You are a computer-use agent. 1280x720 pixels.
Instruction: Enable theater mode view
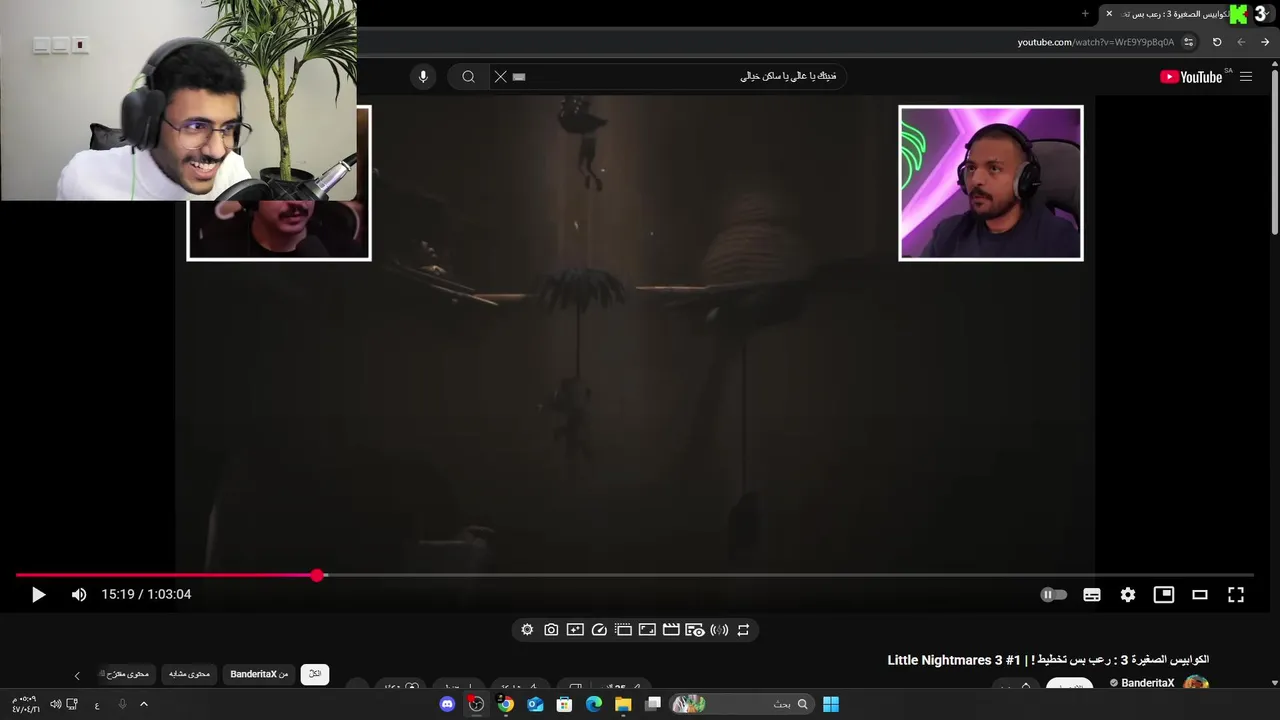pos(1200,594)
